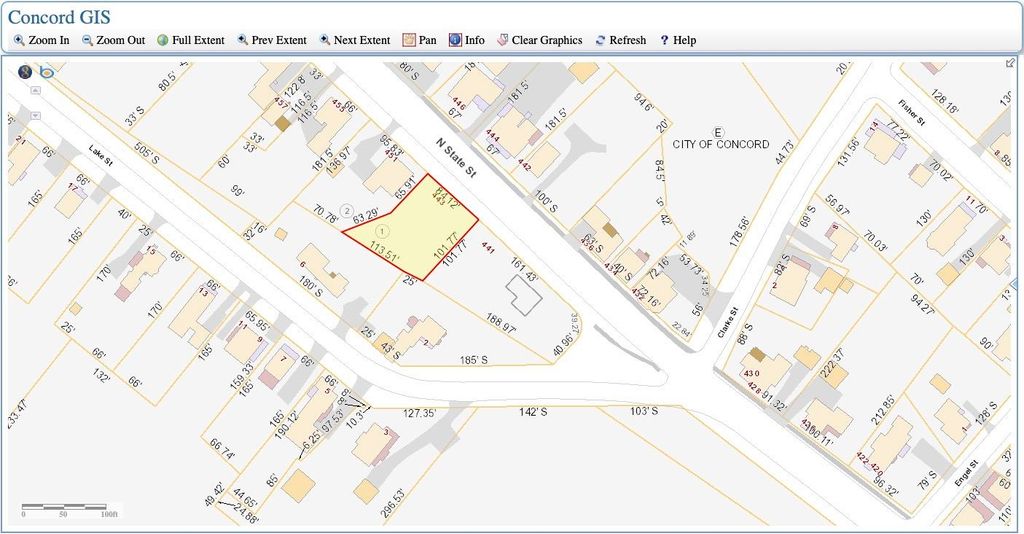Open the Help page
The width and height of the screenshot is (1024, 534).
click(664, 41)
